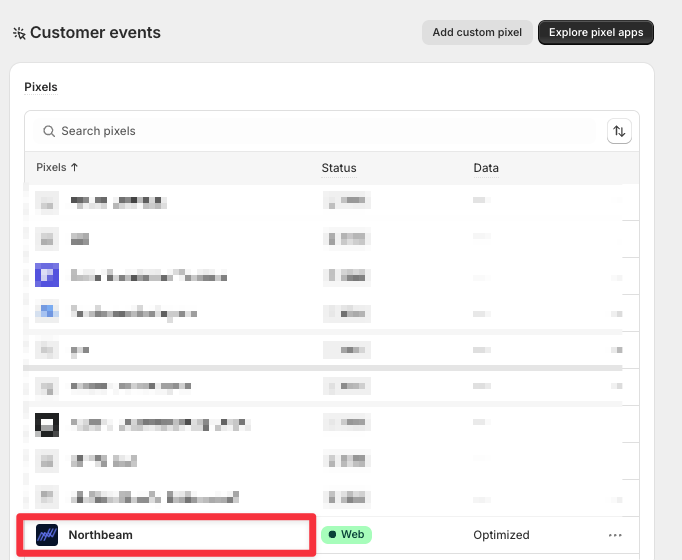Click the Data column header
The height and width of the screenshot is (560, 682).
coord(486,168)
